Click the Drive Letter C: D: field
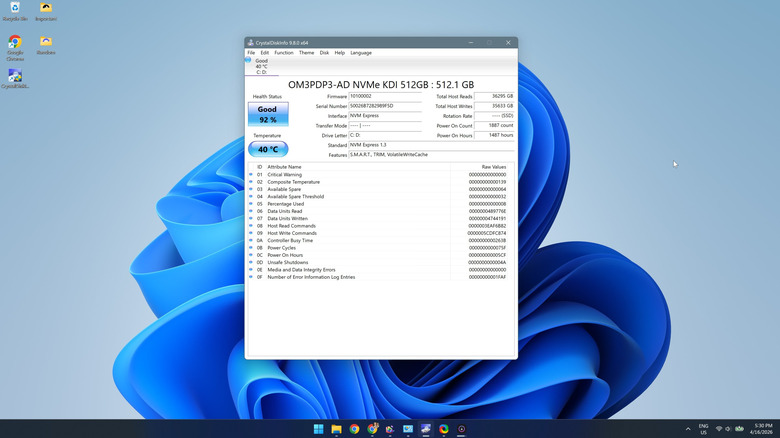780x438 pixels. point(385,135)
